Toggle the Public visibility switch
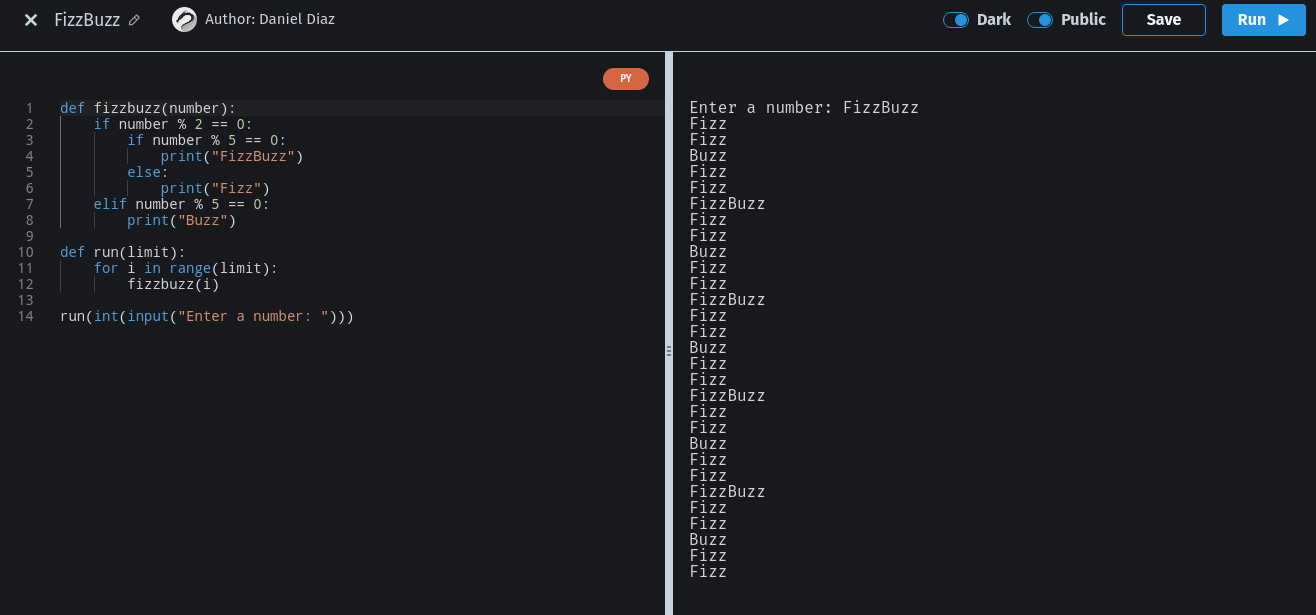This screenshot has width=1316, height=615. [x=1040, y=20]
